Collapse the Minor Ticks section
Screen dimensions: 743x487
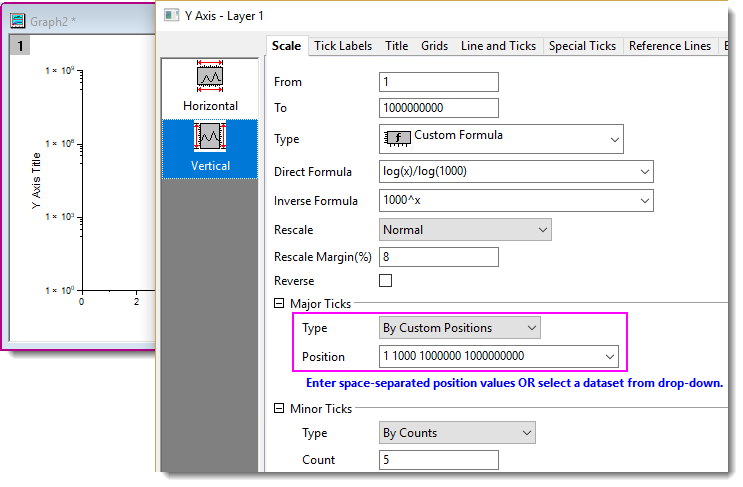[279, 409]
